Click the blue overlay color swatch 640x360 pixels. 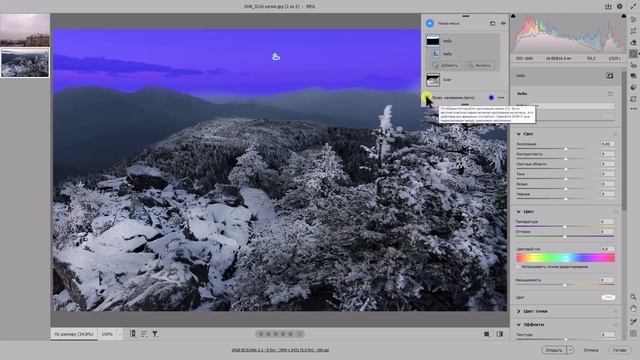click(x=491, y=98)
